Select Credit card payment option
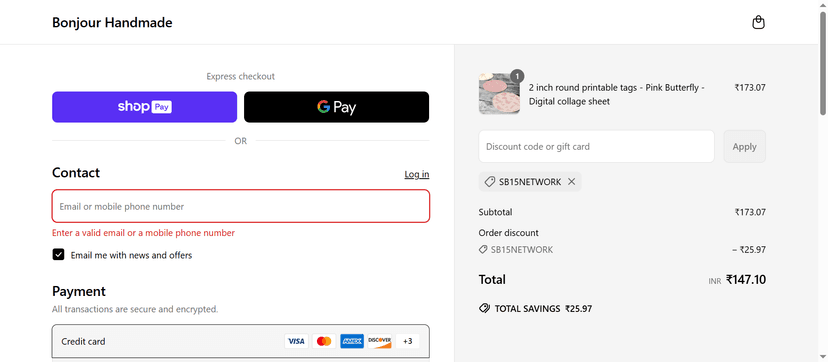The image size is (828, 362). point(241,341)
